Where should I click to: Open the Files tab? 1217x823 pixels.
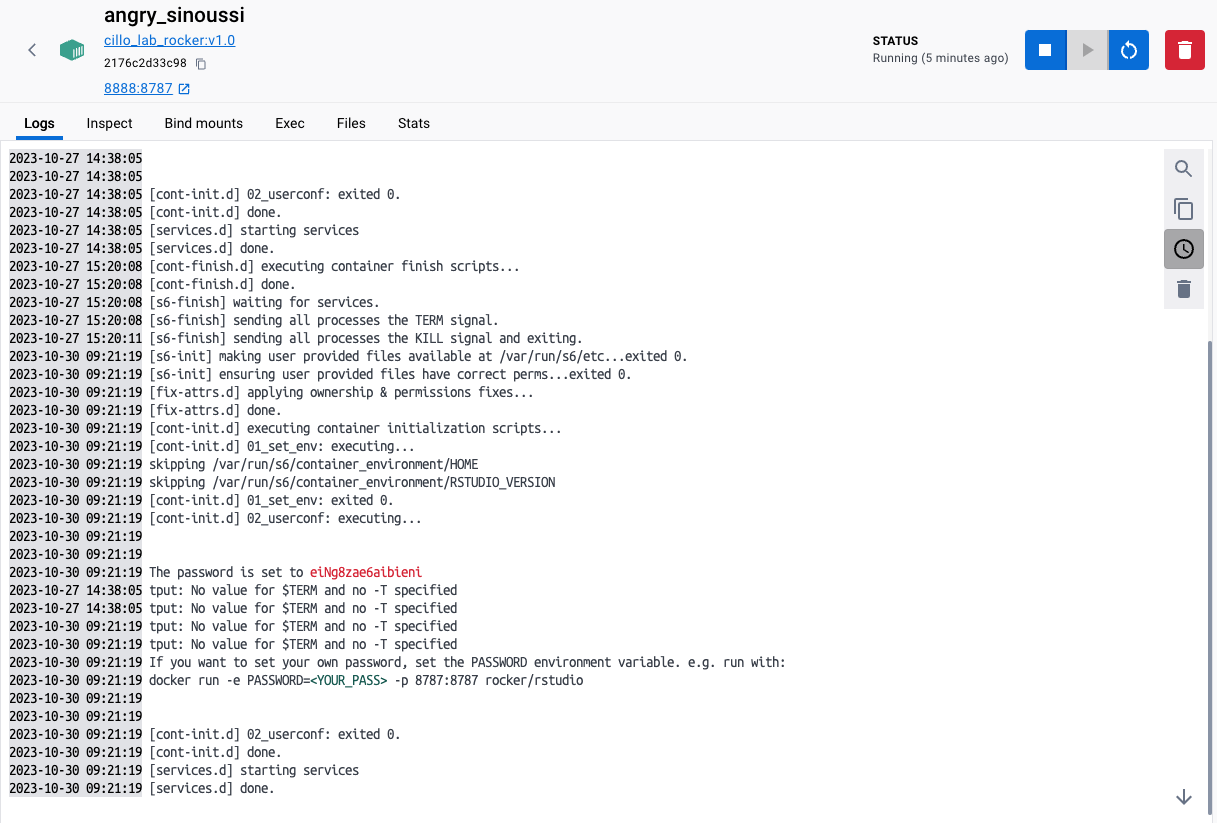(351, 123)
